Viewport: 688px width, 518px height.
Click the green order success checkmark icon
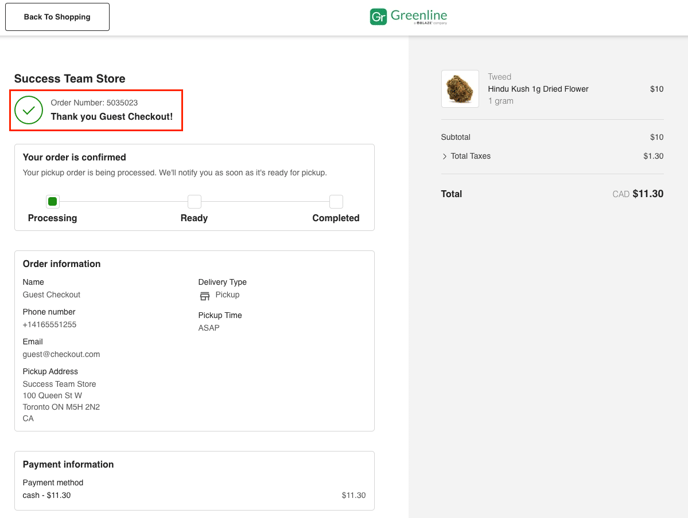pos(29,110)
